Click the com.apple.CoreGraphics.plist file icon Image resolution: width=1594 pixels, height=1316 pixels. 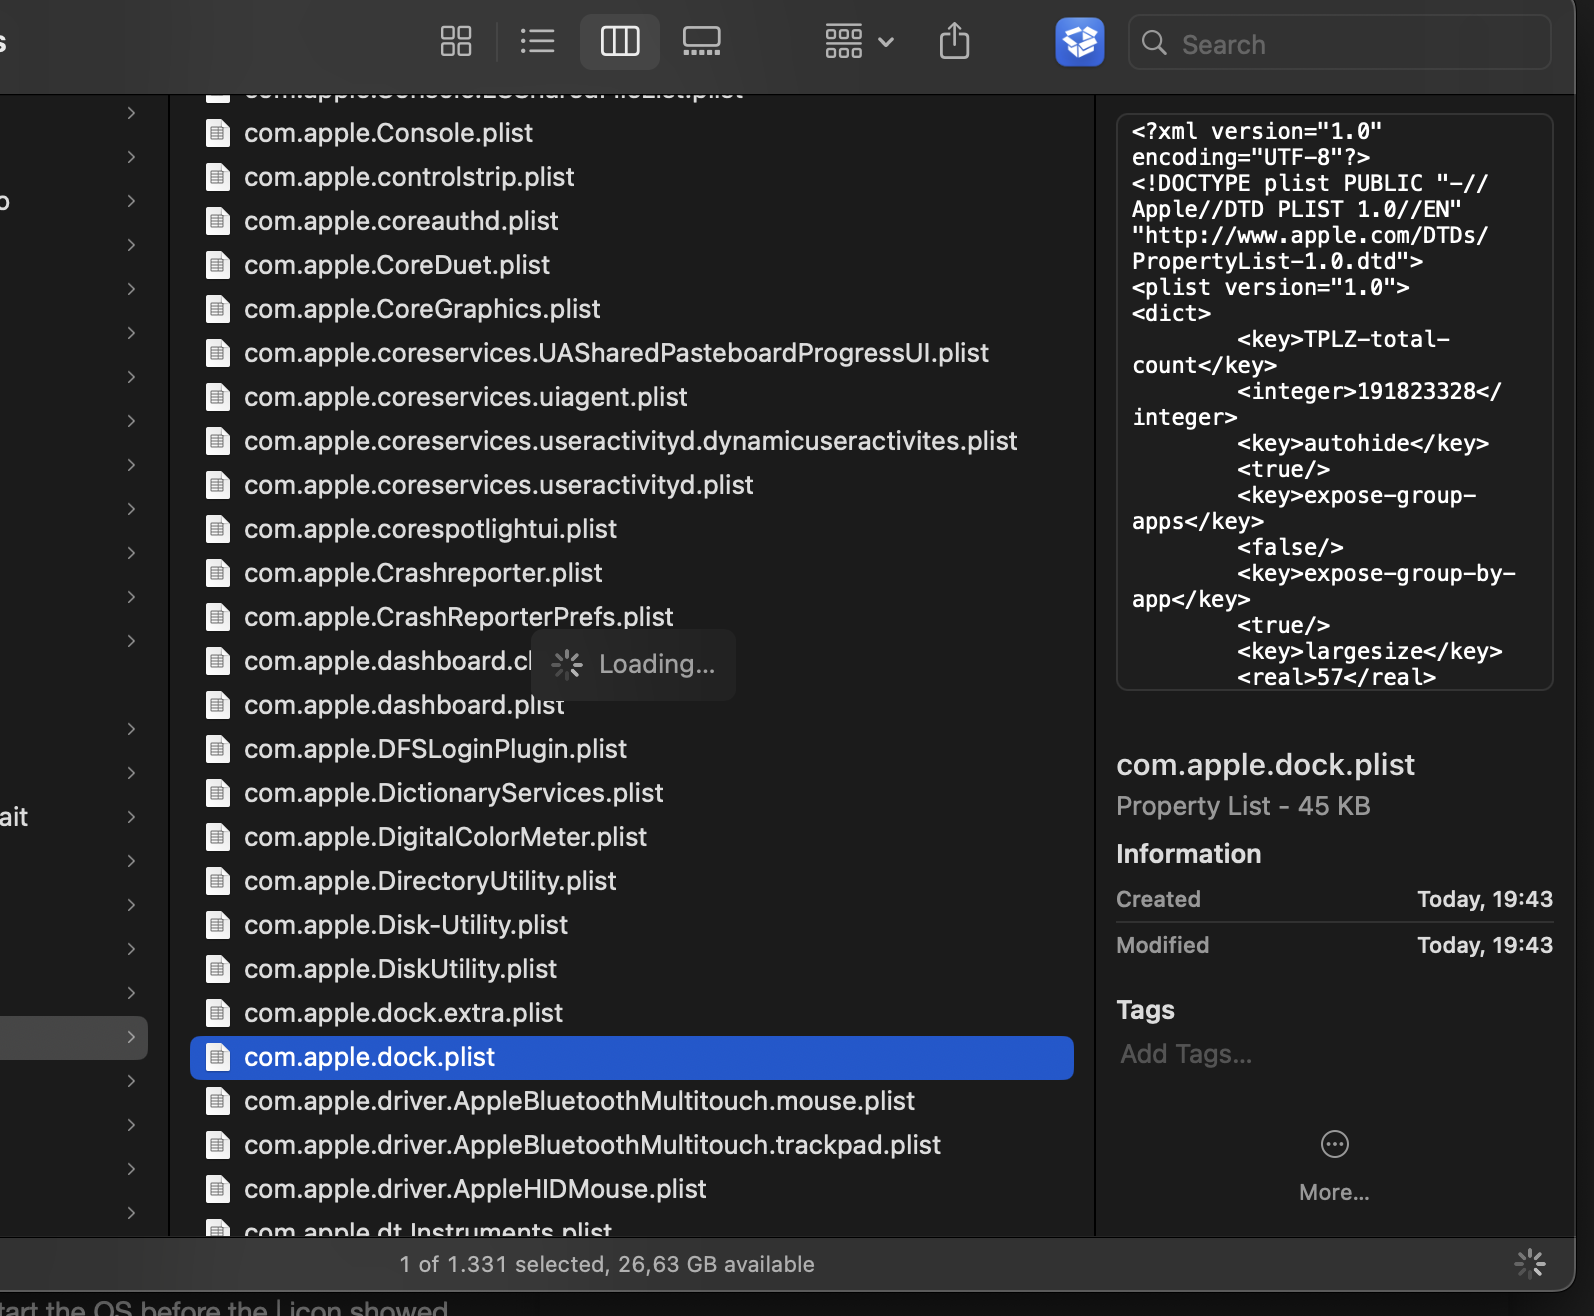pyautogui.click(x=218, y=309)
